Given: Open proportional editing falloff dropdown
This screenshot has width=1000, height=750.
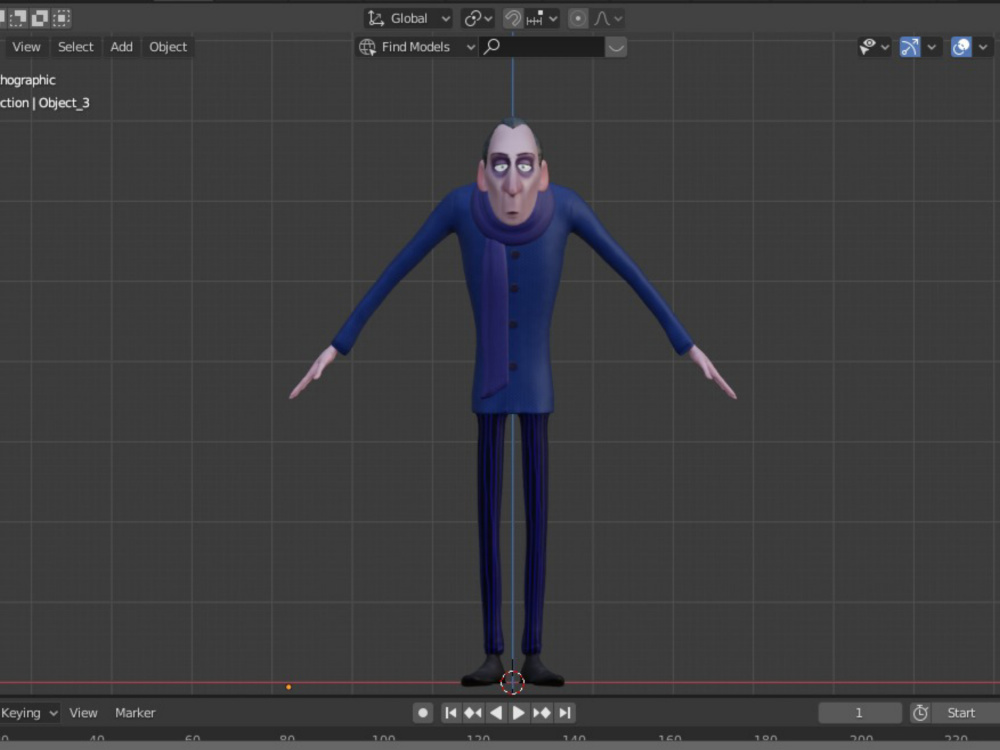Looking at the screenshot, I should coord(608,18).
